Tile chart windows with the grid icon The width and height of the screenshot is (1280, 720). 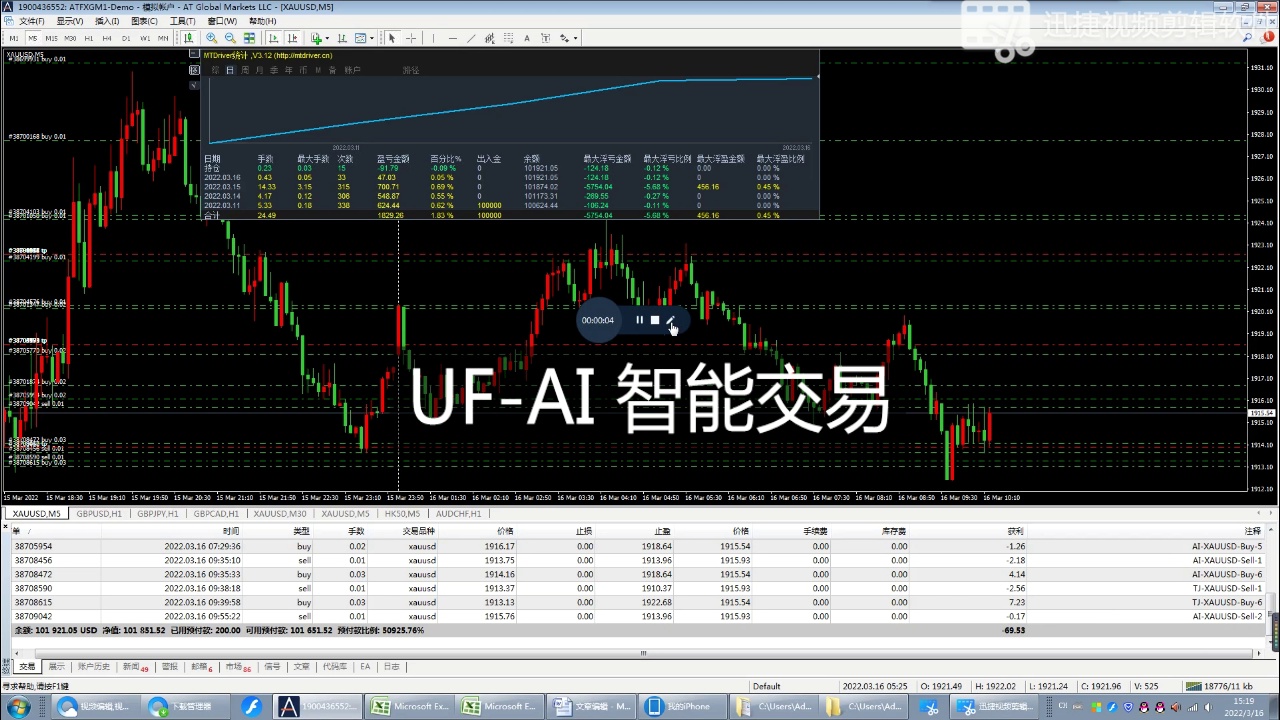click(249, 38)
